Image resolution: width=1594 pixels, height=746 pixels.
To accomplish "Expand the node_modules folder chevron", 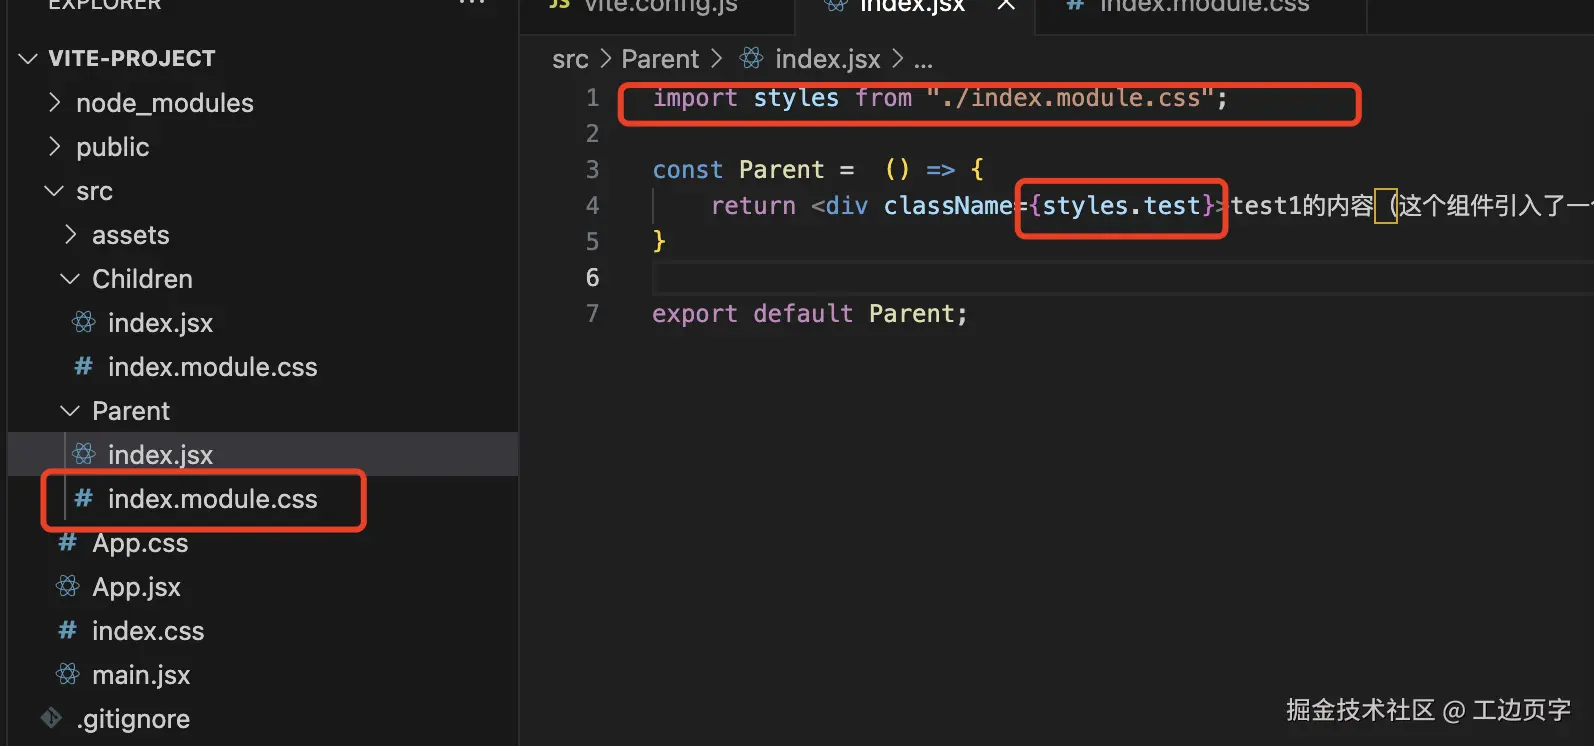I will point(55,103).
